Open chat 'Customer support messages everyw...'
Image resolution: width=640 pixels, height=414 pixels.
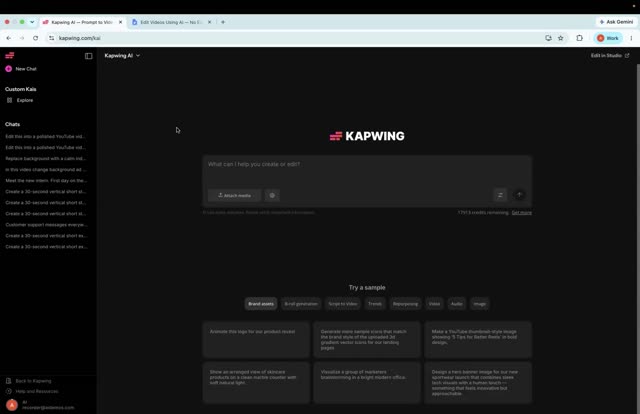pyautogui.click(x=46, y=225)
